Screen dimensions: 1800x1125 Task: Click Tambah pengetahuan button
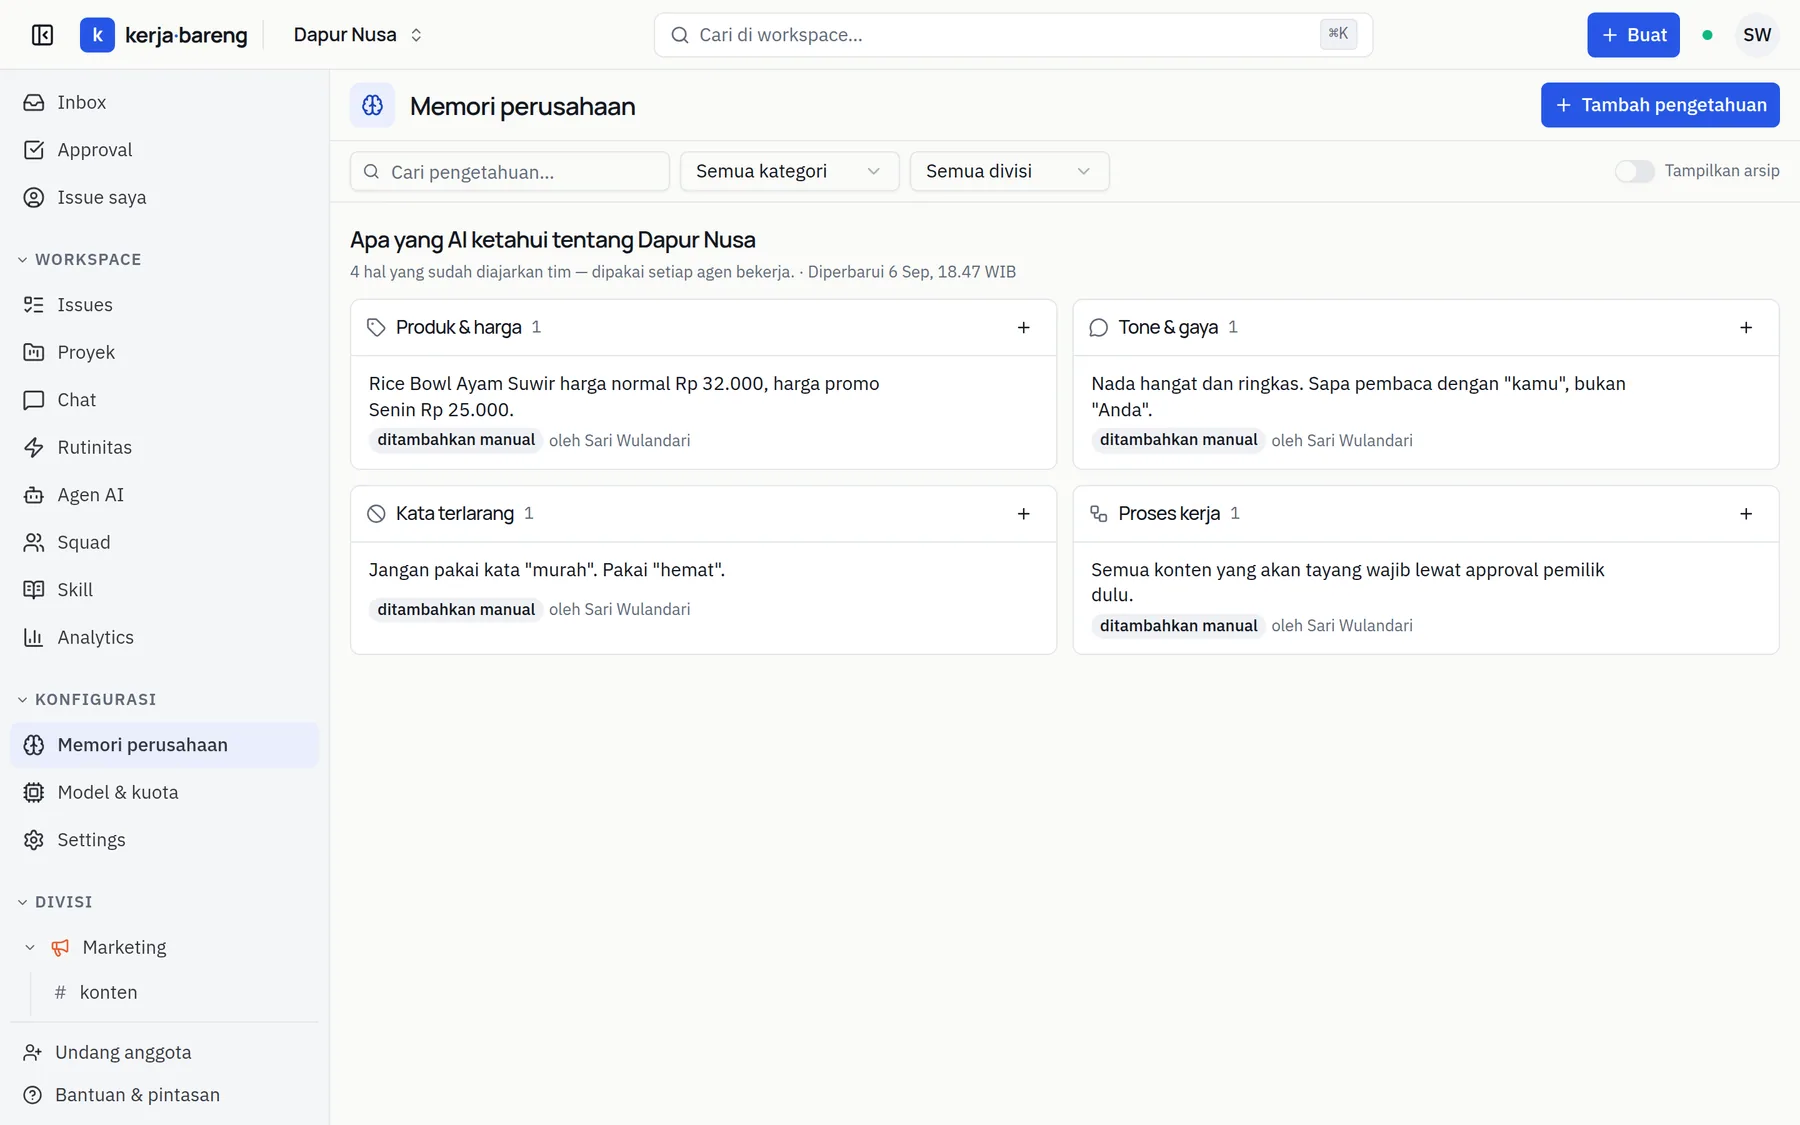click(1660, 105)
